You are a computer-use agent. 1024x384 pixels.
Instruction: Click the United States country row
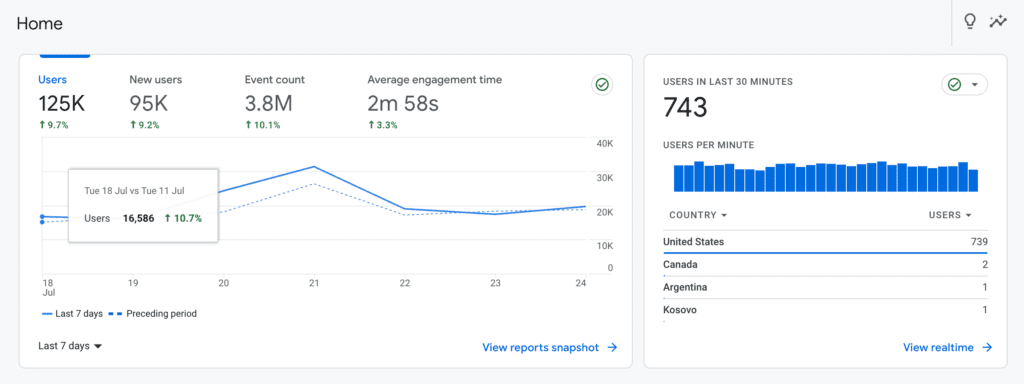pos(825,242)
